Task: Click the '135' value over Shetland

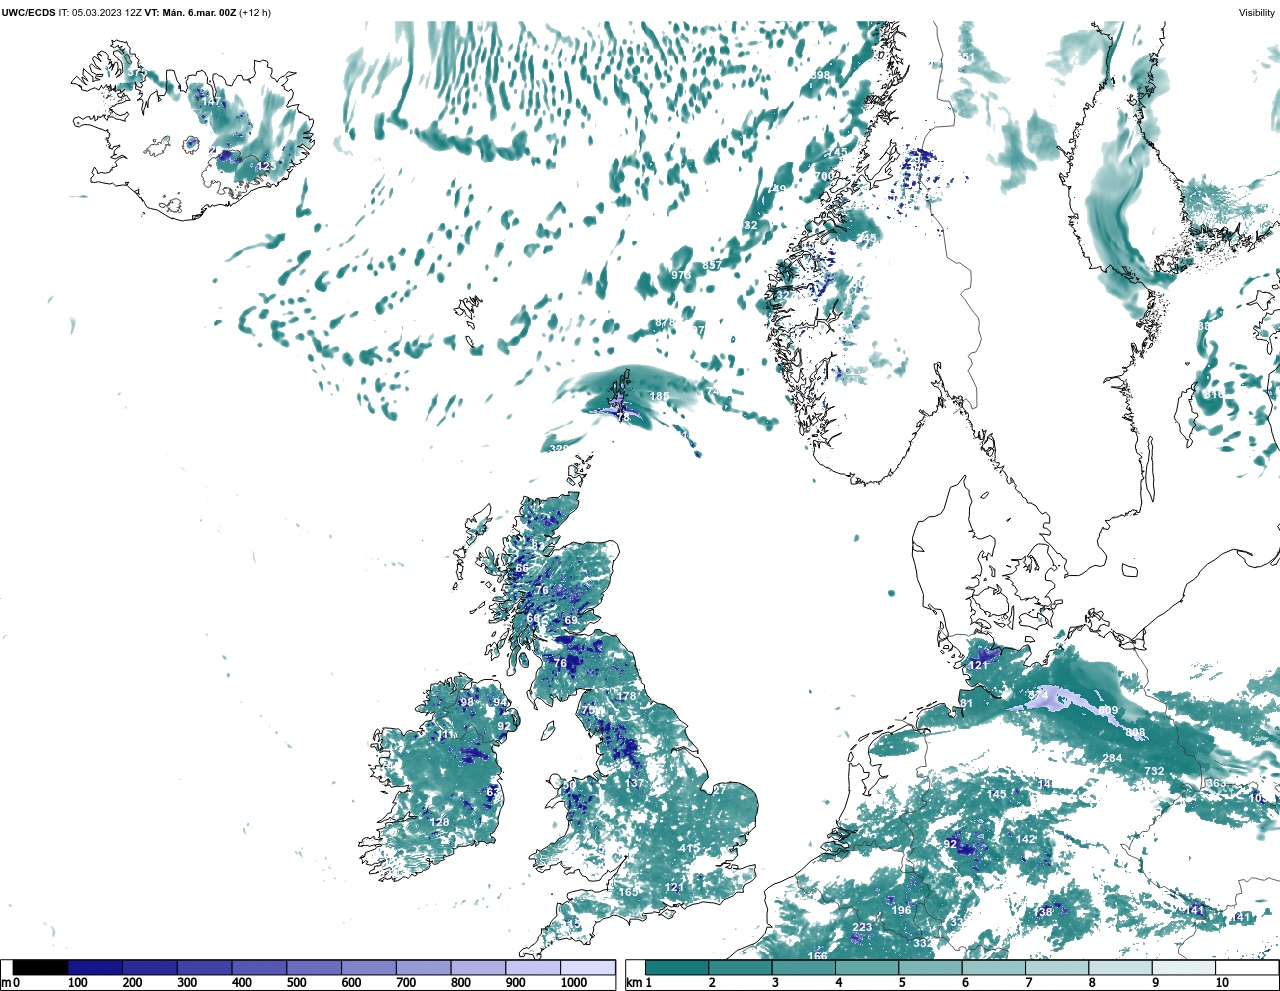Action: (659, 397)
